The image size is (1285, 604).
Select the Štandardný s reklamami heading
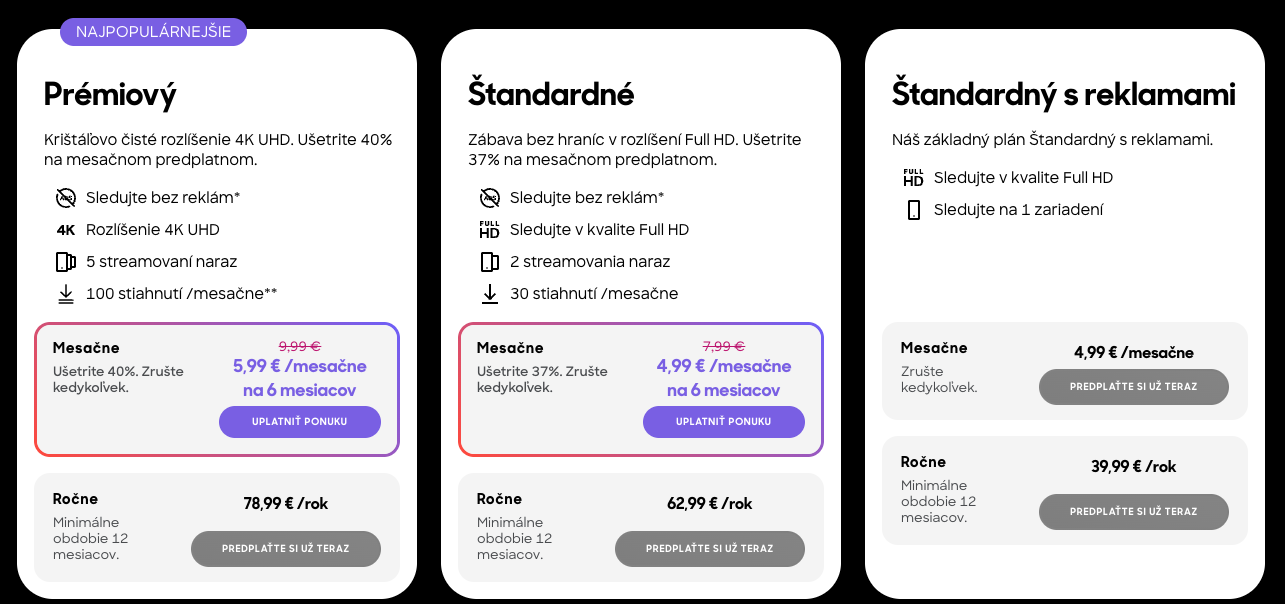[1064, 95]
